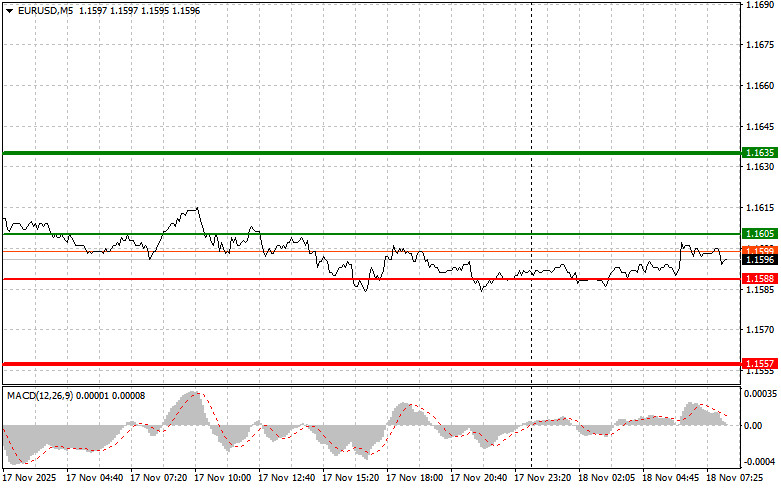Click the 1.1615 price scale value
781x489 pixels.
760,208
